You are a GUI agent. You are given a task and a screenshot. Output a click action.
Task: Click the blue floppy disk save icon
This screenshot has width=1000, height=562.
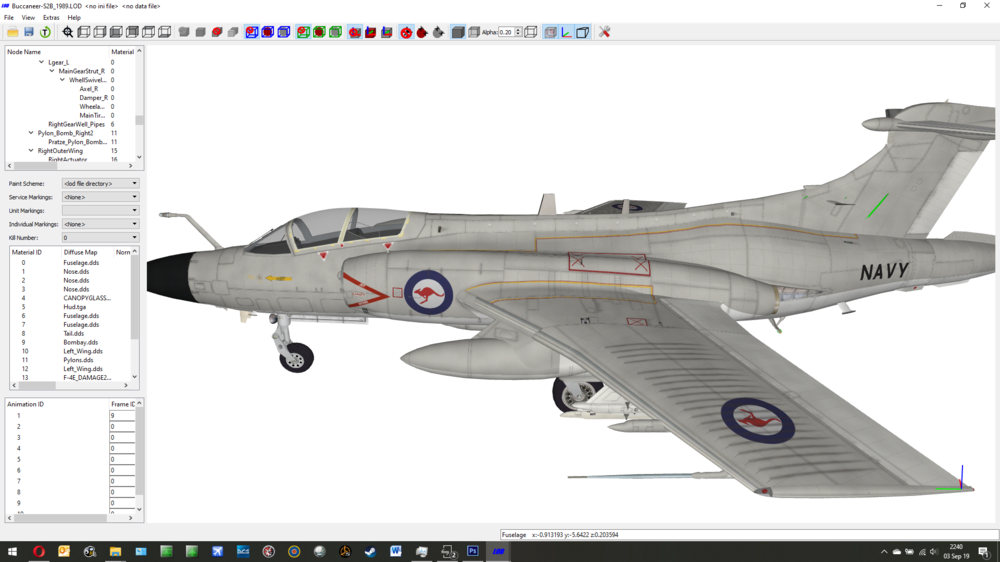[x=29, y=32]
